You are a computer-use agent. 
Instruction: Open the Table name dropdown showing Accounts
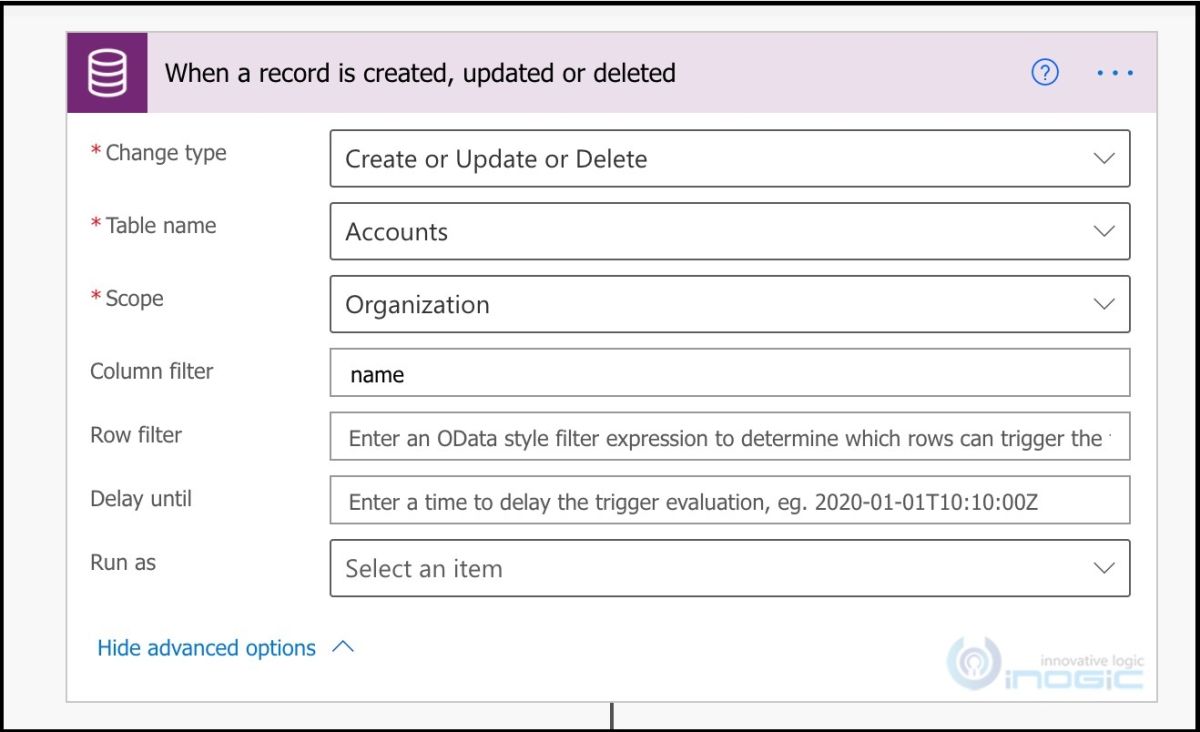click(x=730, y=231)
